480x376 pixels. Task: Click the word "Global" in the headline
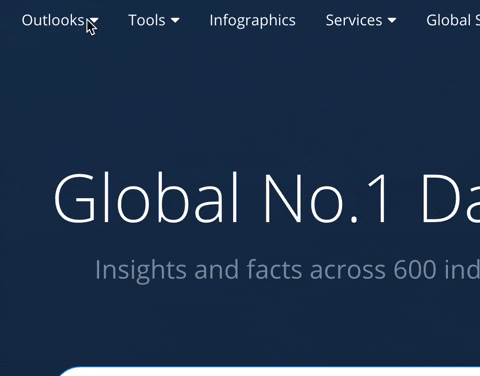click(146, 198)
